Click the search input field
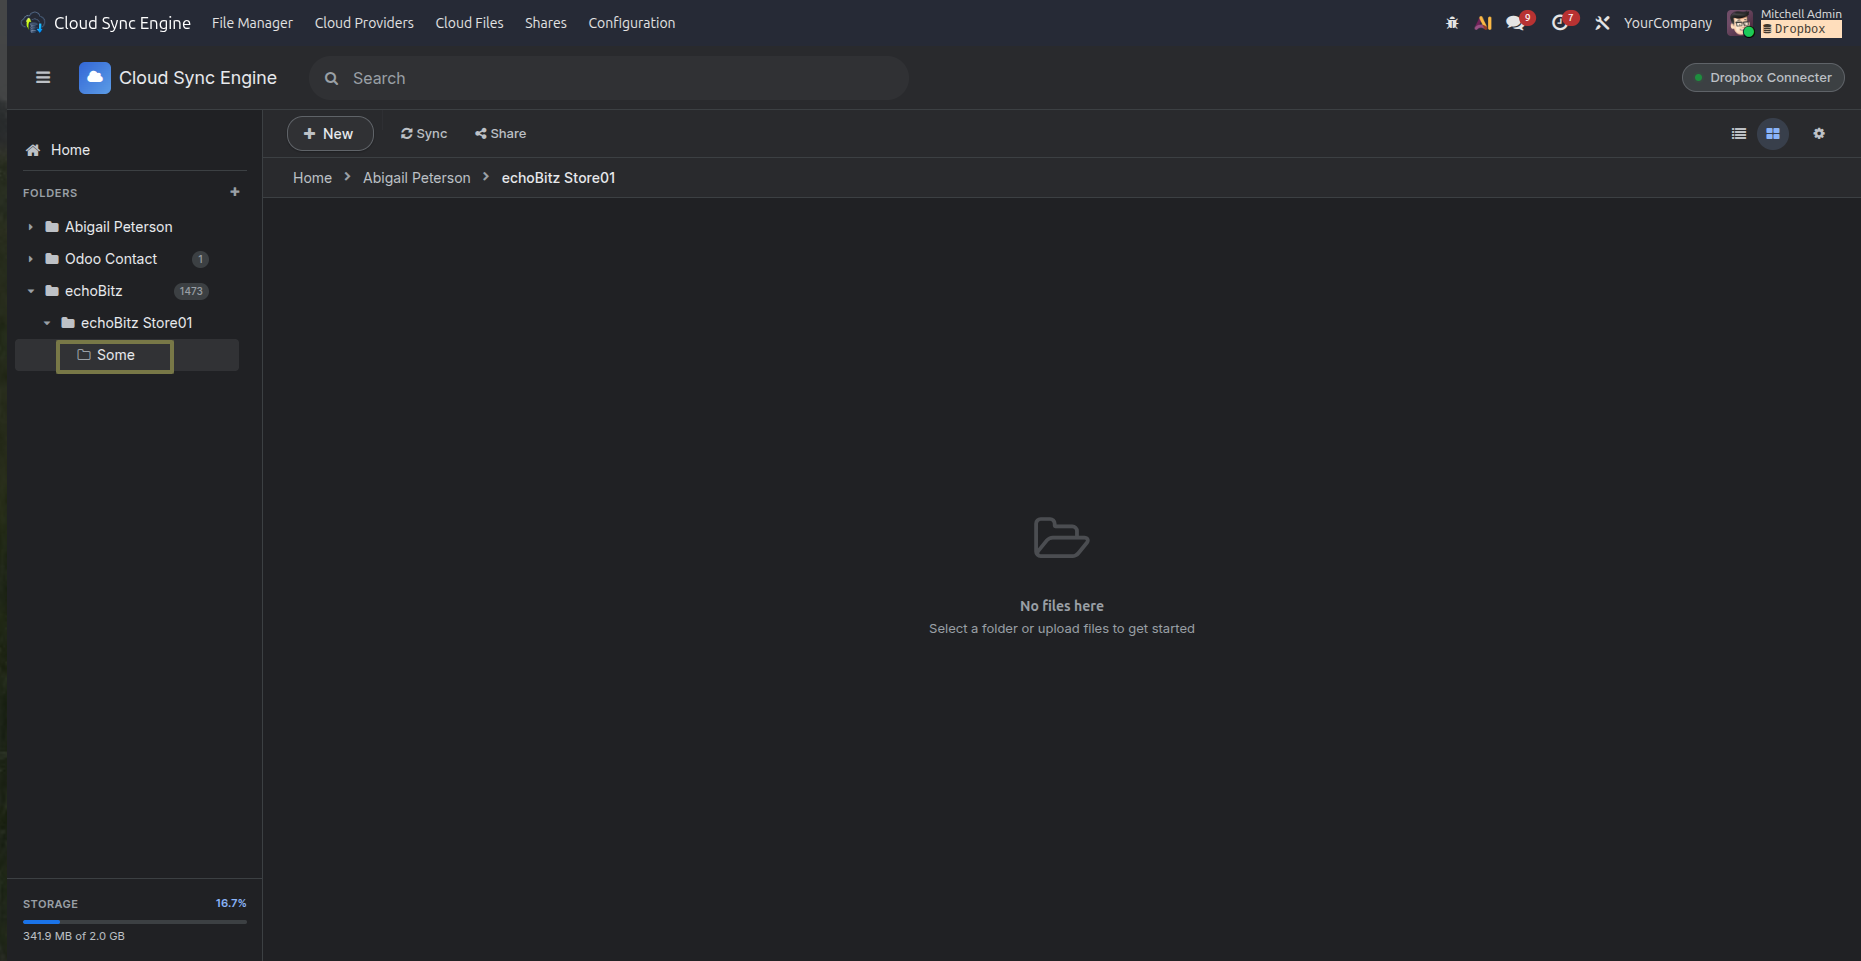 tap(609, 78)
